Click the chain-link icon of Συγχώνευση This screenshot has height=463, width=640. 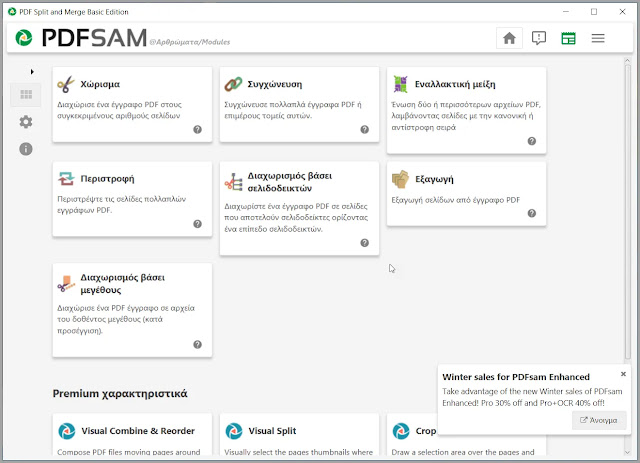click(x=233, y=84)
